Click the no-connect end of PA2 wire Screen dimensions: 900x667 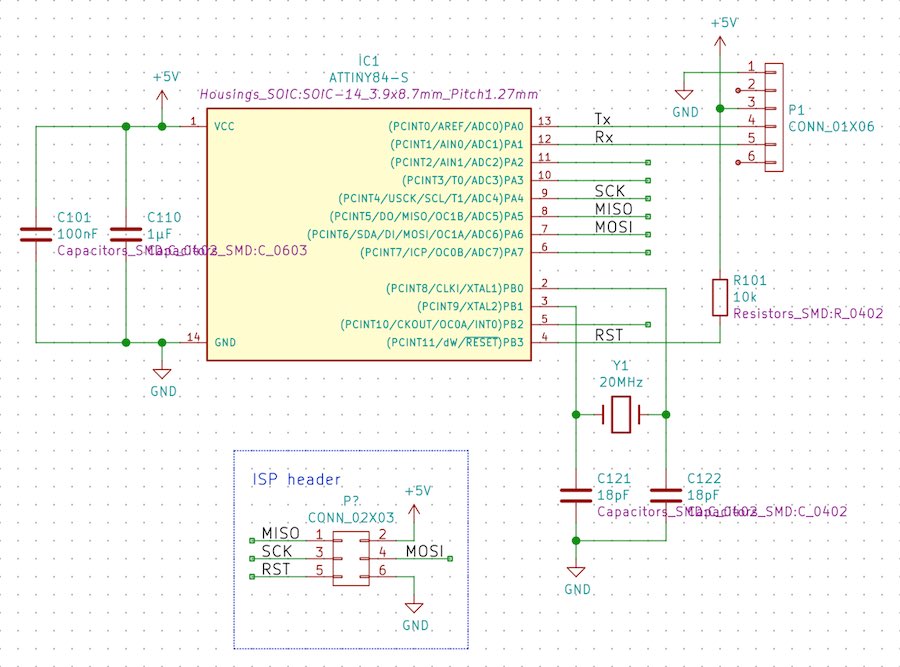(648, 162)
